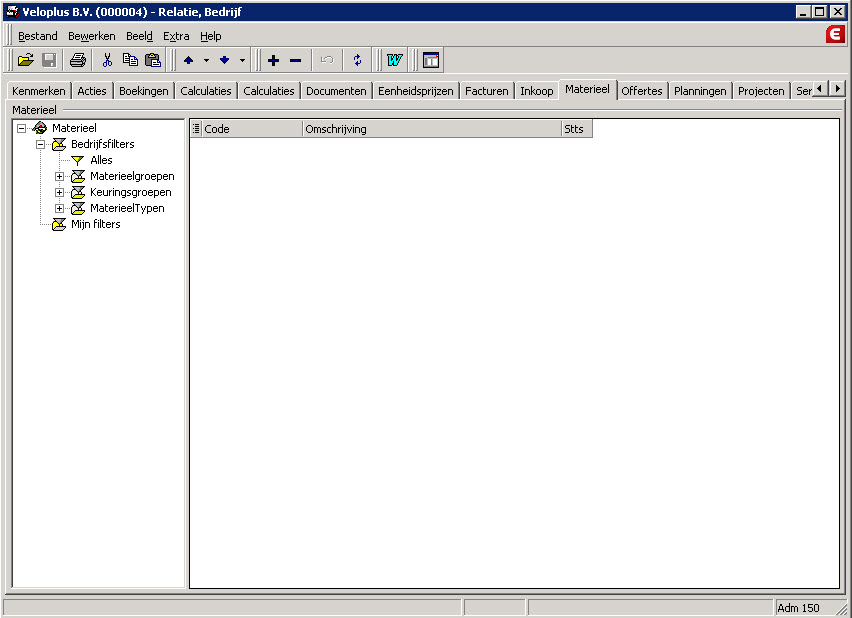The image size is (852, 618).
Task: Click the yellow funnel Alles icon
Action: [x=78, y=160]
